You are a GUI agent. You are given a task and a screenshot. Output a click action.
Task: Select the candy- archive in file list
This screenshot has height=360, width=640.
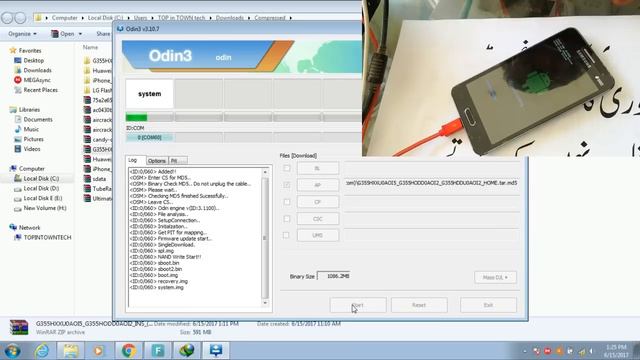tap(98, 140)
